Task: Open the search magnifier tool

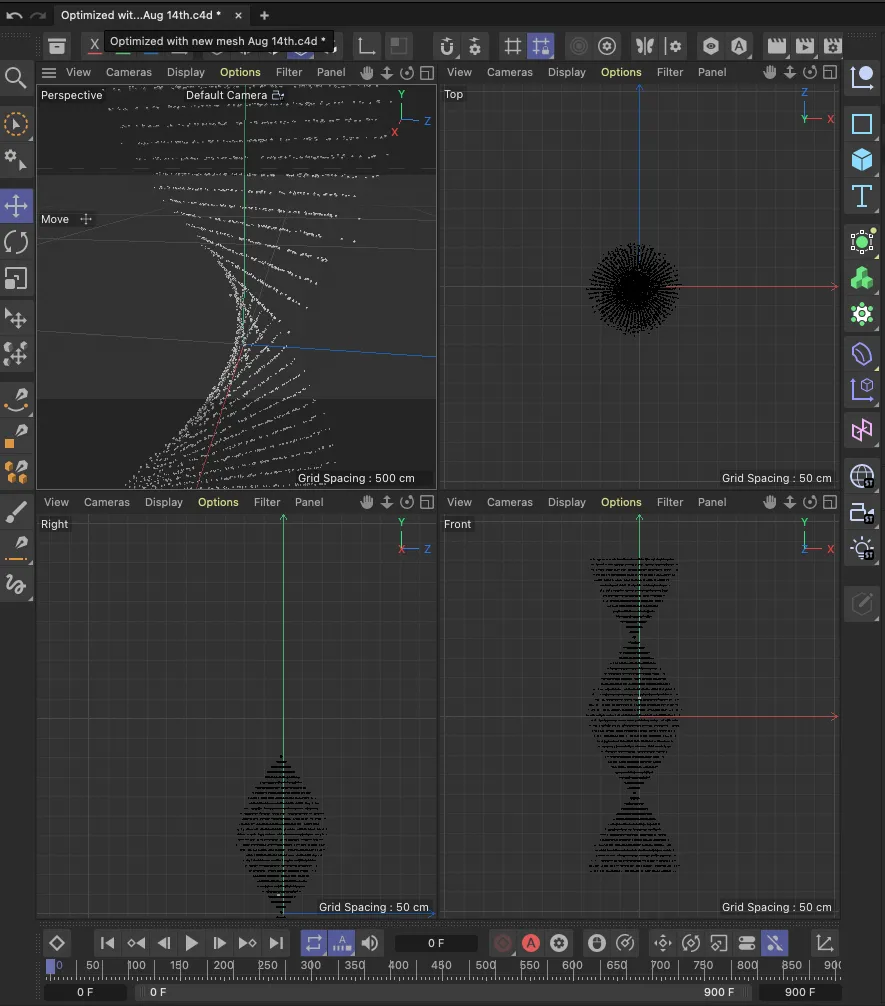Action: (16, 78)
